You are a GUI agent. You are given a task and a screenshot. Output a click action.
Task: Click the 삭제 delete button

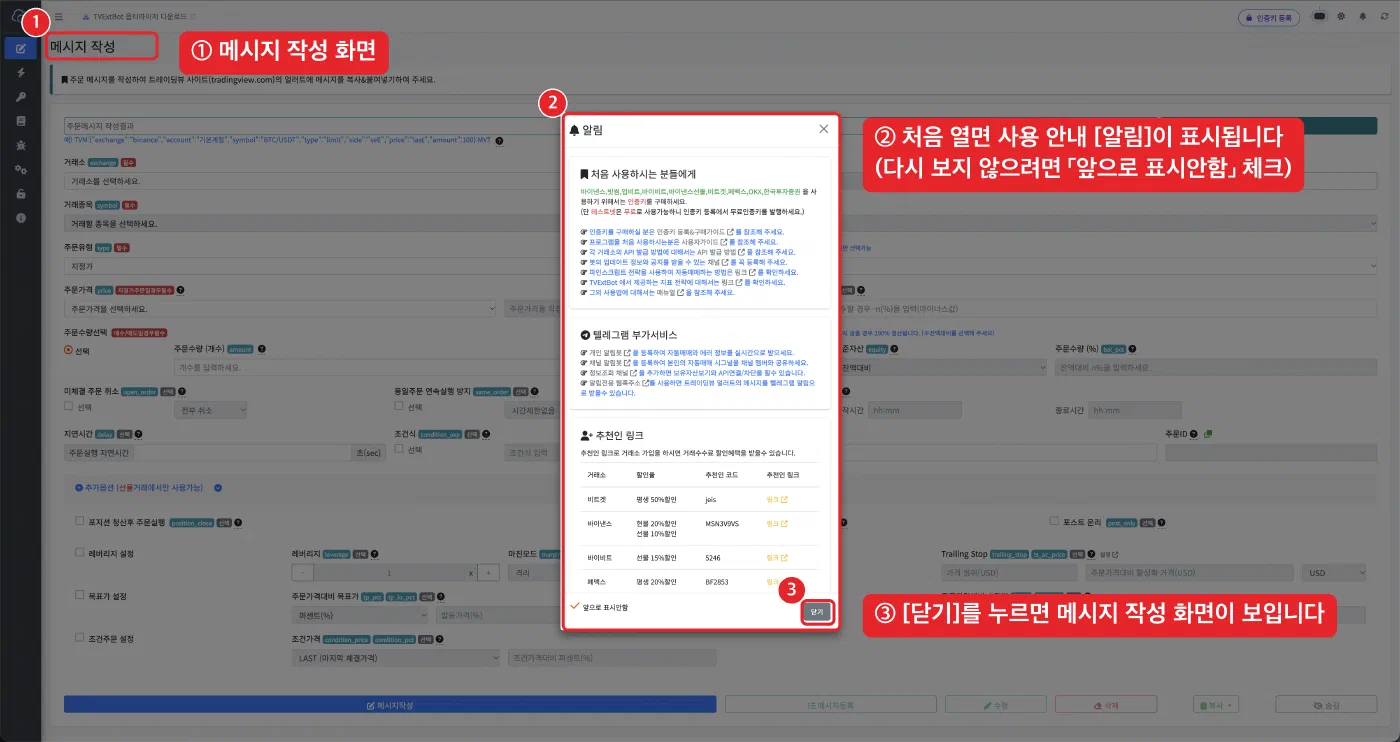[1105, 705]
